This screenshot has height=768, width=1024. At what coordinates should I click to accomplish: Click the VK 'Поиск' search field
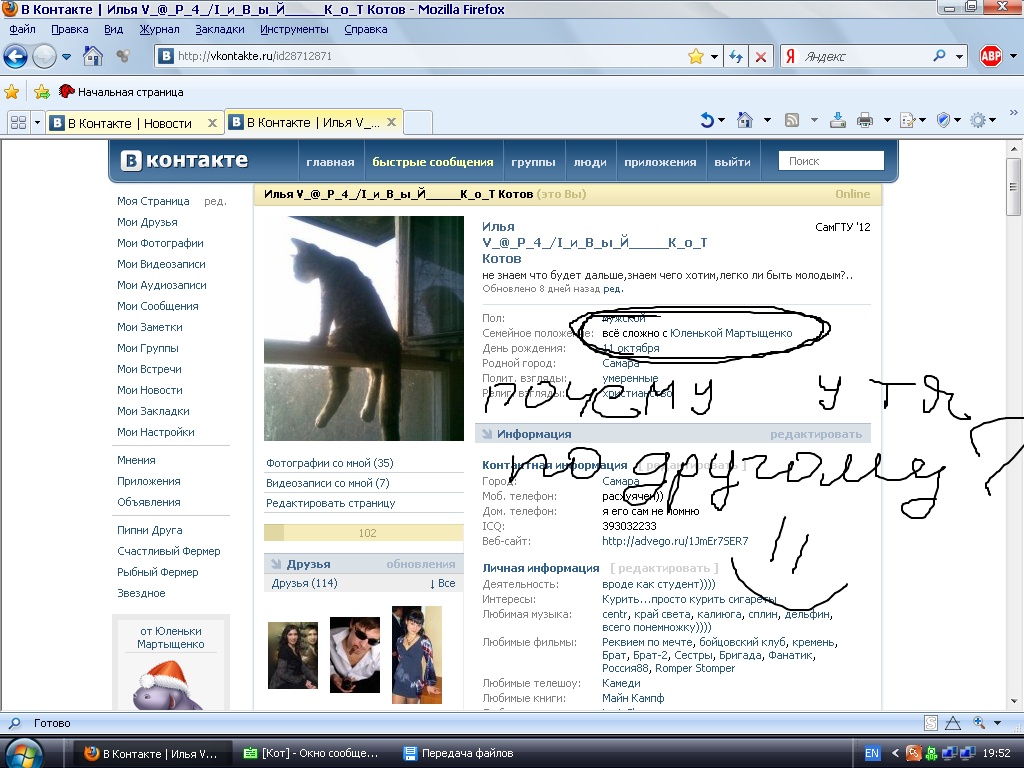[831, 161]
